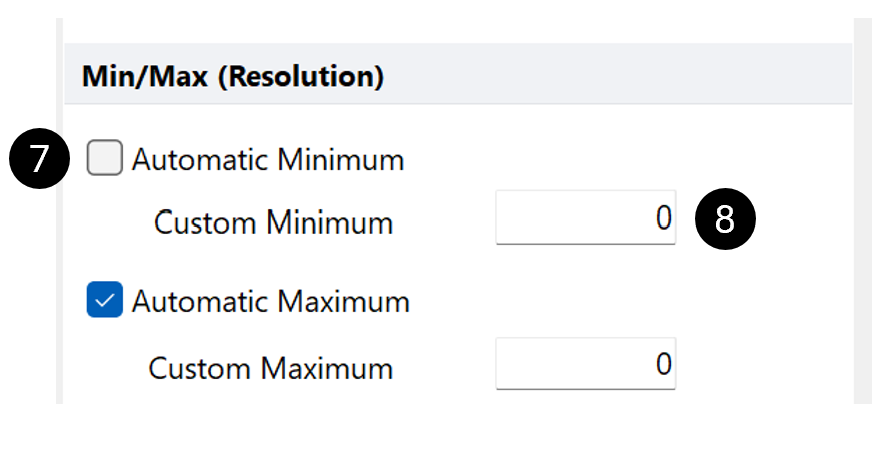Screen dimensions: 892x450
Task: Click the black circle numbered 7
Action: point(38,159)
